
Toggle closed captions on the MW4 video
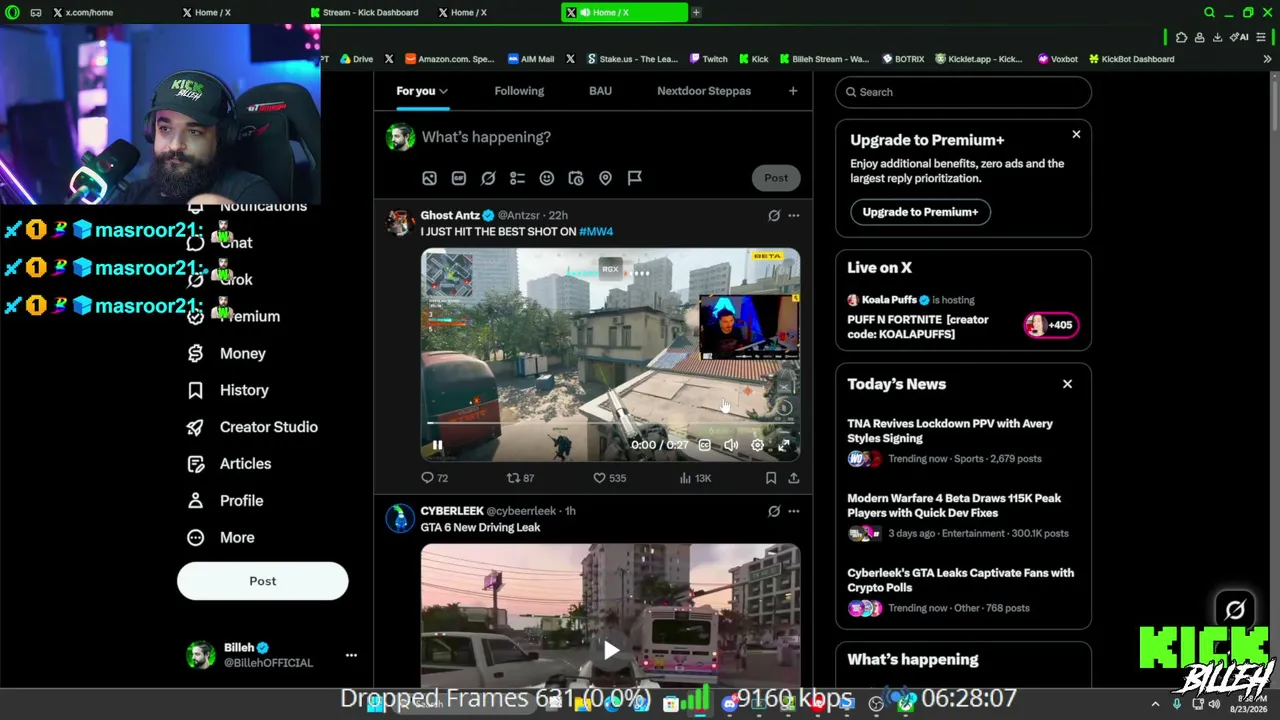705,445
